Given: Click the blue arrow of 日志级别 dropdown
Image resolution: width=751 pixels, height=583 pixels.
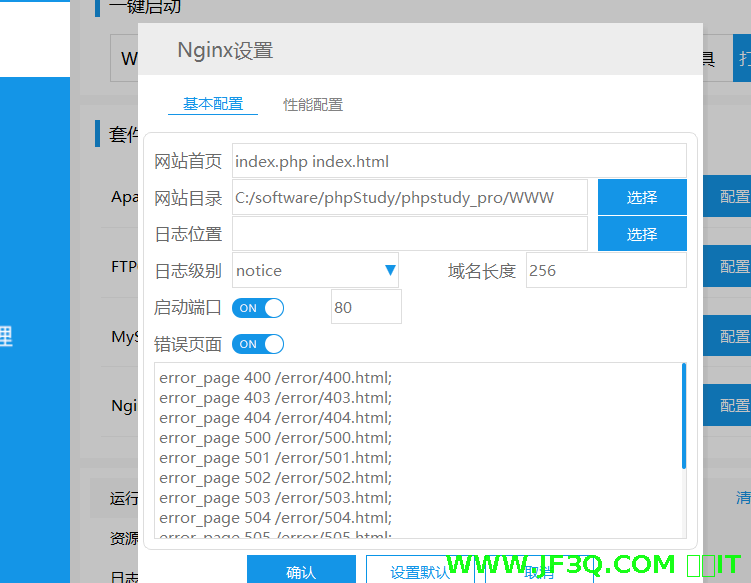Looking at the screenshot, I should coord(390,271).
